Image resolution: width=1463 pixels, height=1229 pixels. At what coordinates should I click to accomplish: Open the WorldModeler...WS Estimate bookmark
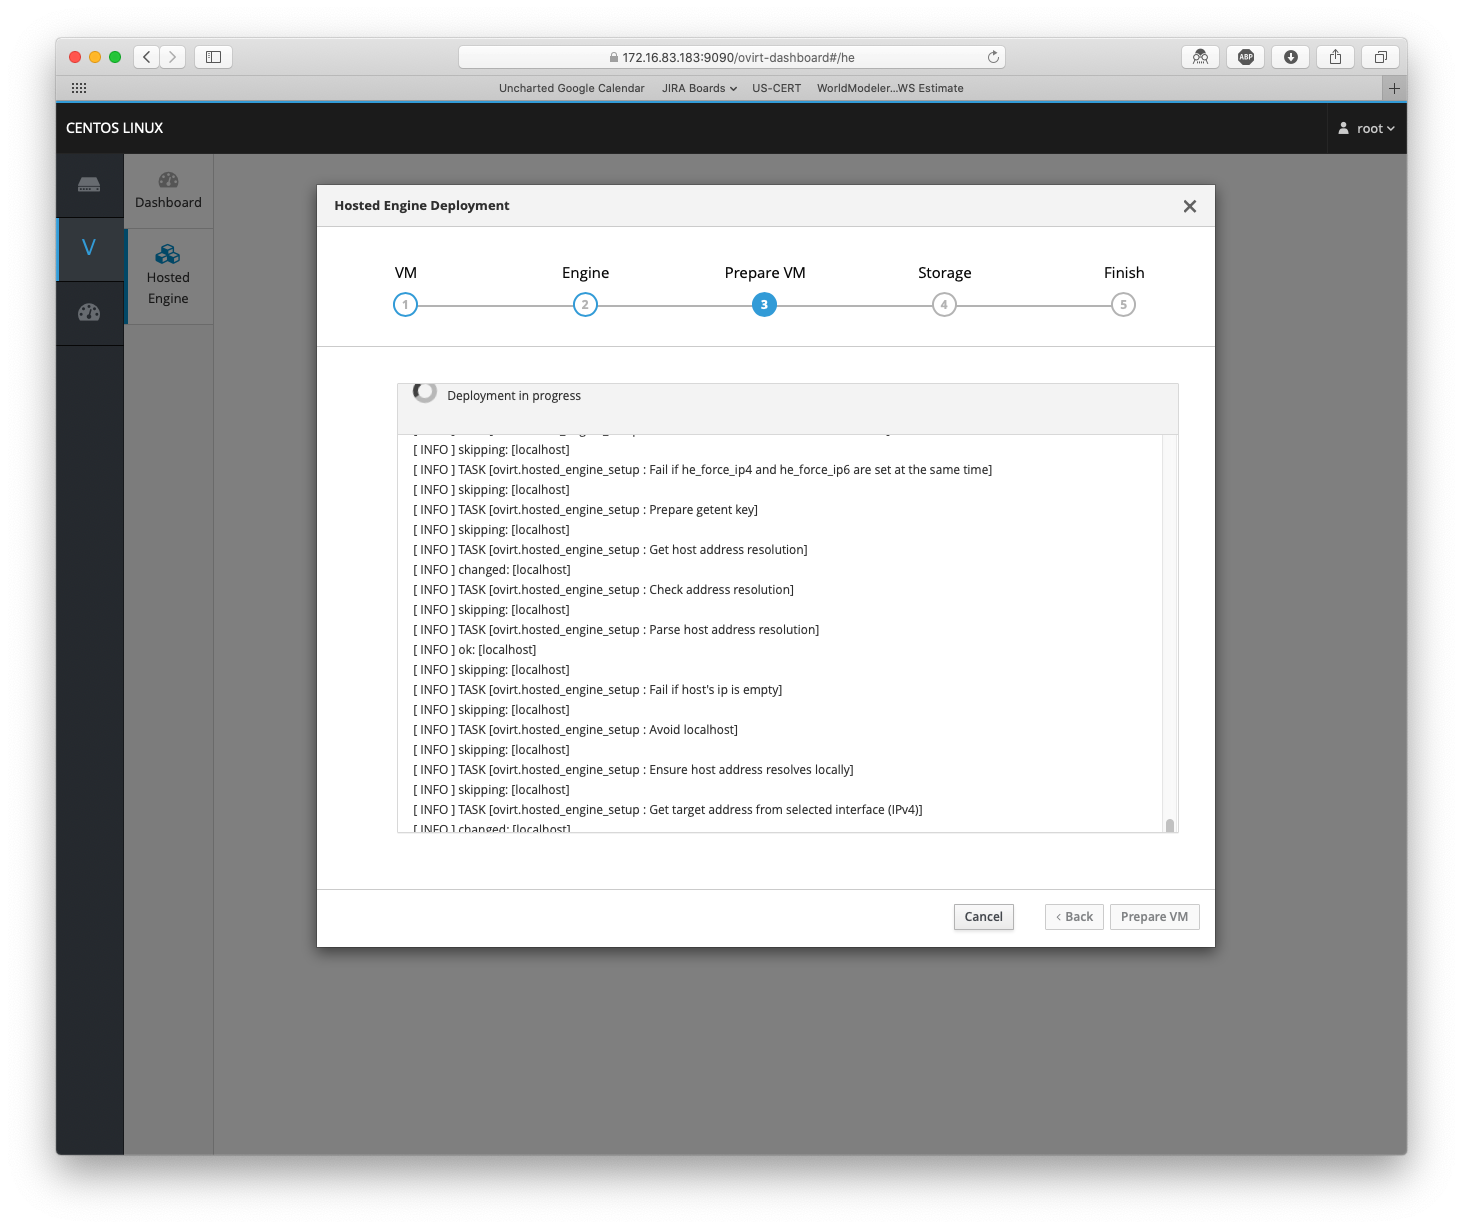890,88
